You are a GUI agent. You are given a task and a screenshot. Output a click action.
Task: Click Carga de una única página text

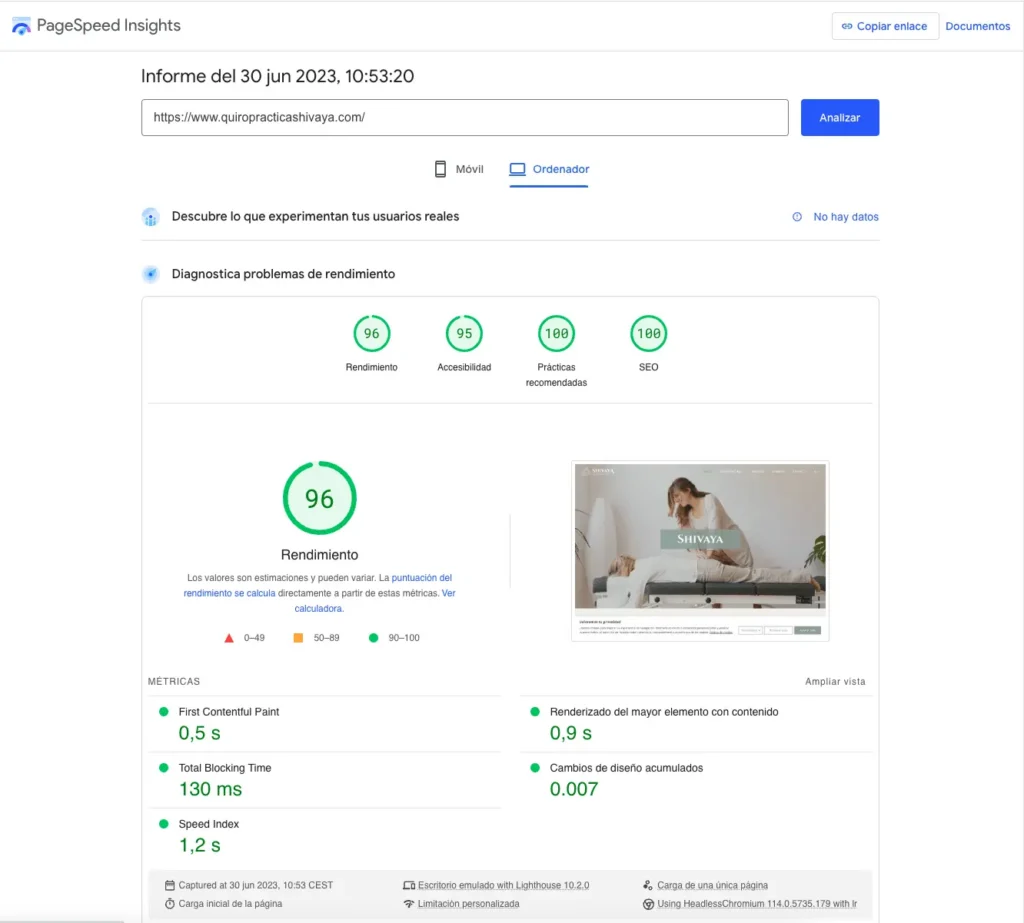point(712,886)
